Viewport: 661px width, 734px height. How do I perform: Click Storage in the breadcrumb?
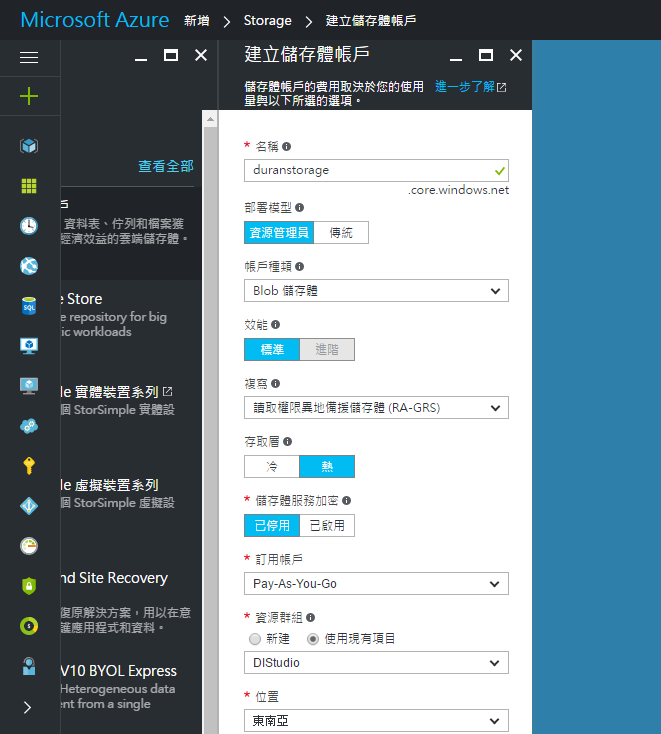click(x=267, y=21)
